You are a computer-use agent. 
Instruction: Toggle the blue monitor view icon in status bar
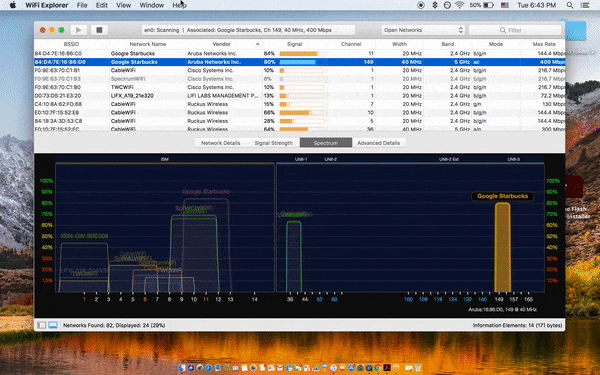pos(53,325)
